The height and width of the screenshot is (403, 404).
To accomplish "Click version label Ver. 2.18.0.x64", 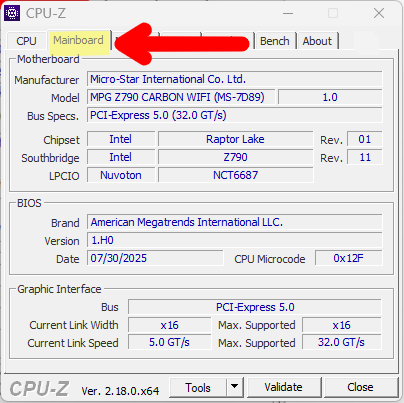I will 120,391.
